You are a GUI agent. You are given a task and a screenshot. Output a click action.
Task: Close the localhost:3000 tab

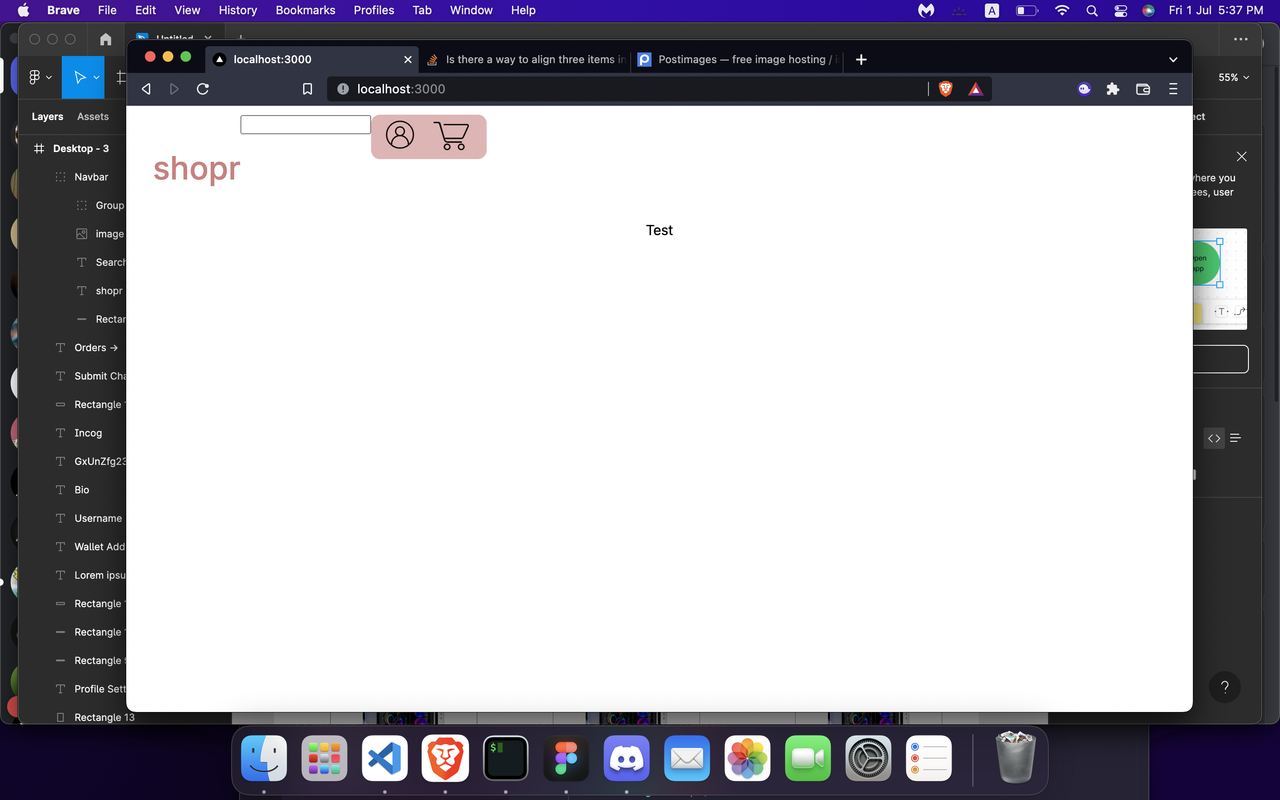tap(408, 59)
